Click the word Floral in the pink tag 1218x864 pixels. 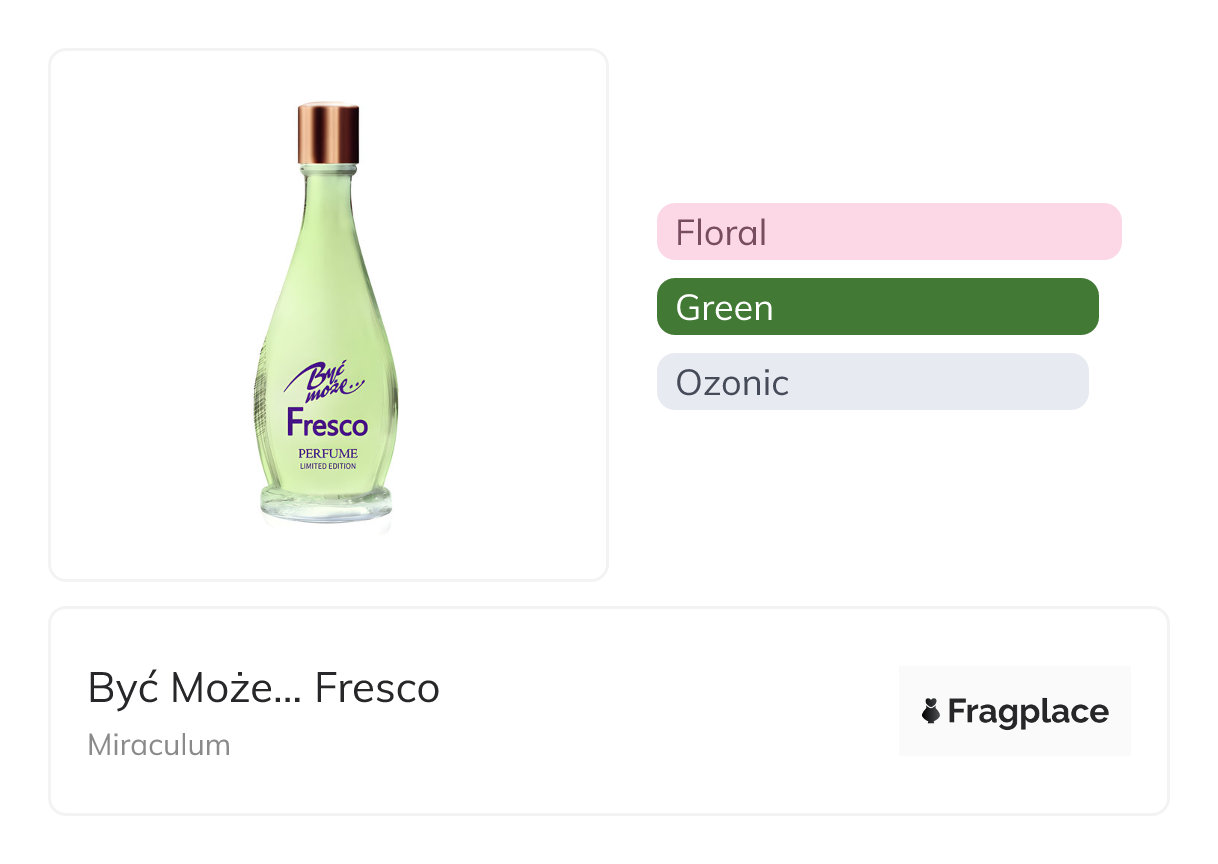[721, 233]
